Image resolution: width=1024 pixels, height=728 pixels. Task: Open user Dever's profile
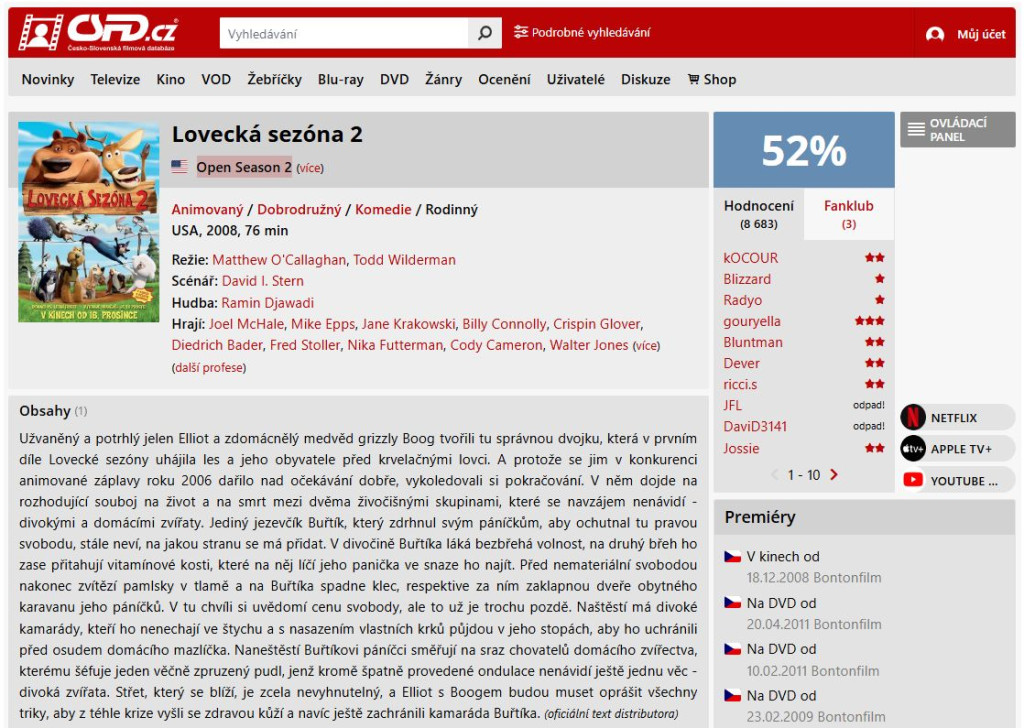coord(741,363)
